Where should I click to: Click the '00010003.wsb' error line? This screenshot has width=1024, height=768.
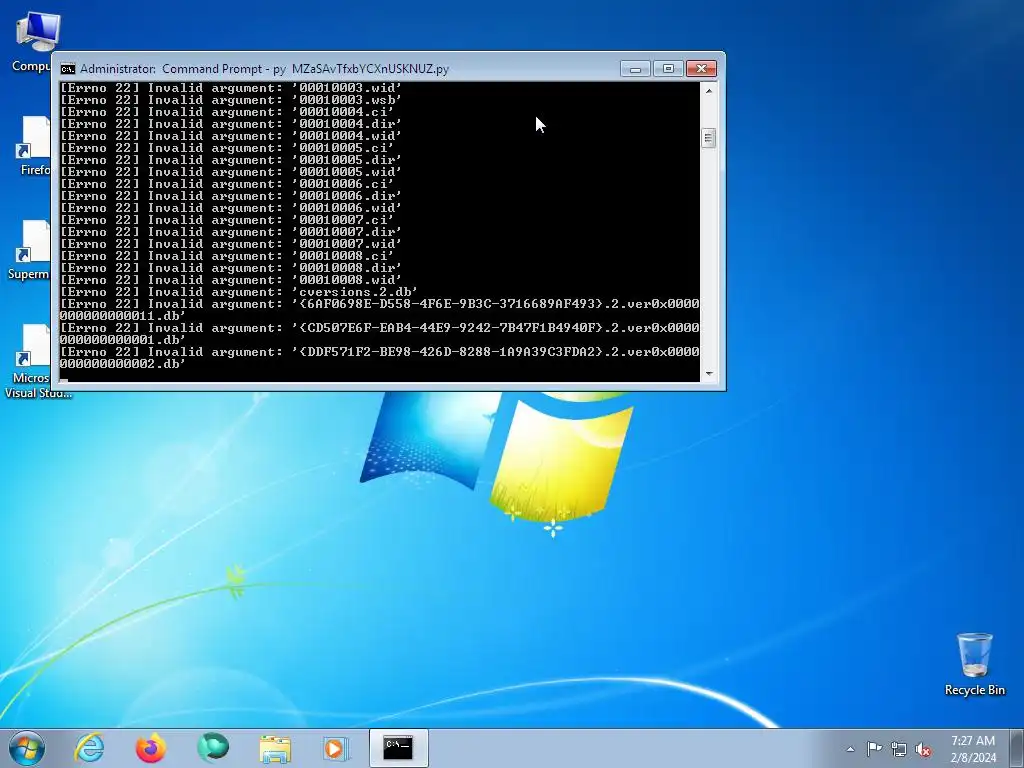coord(231,100)
